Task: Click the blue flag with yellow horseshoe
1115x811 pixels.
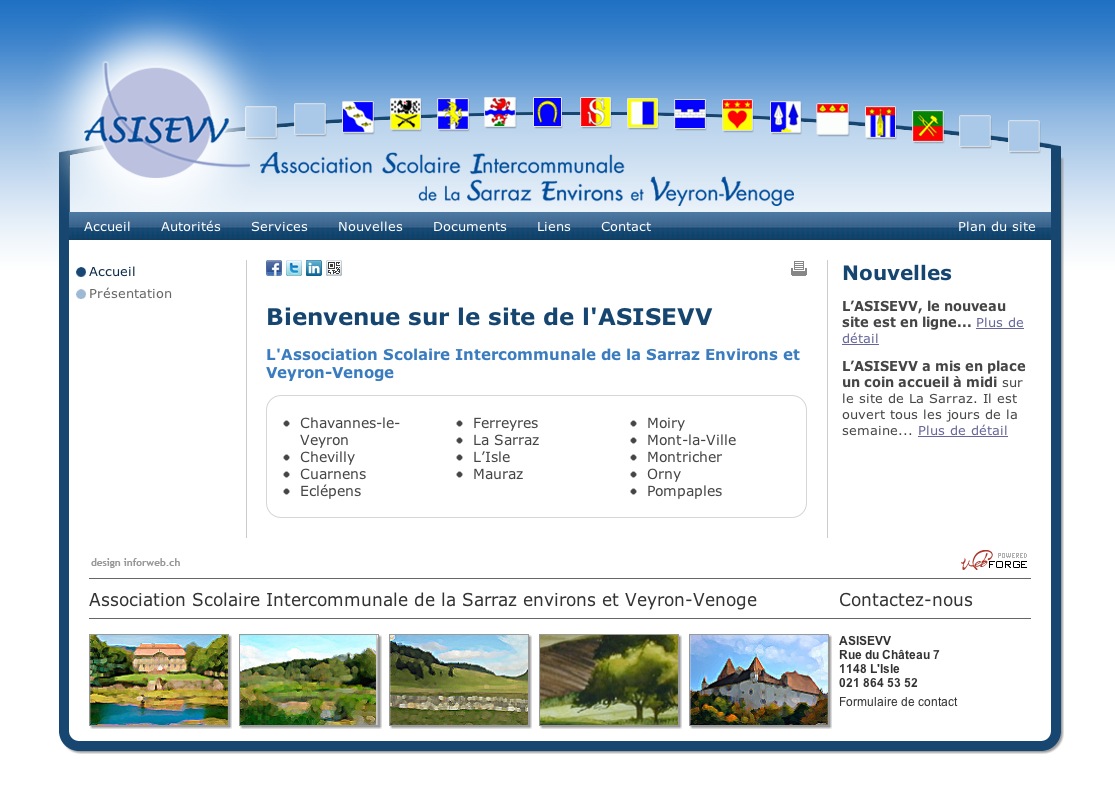Action: [x=548, y=112]
